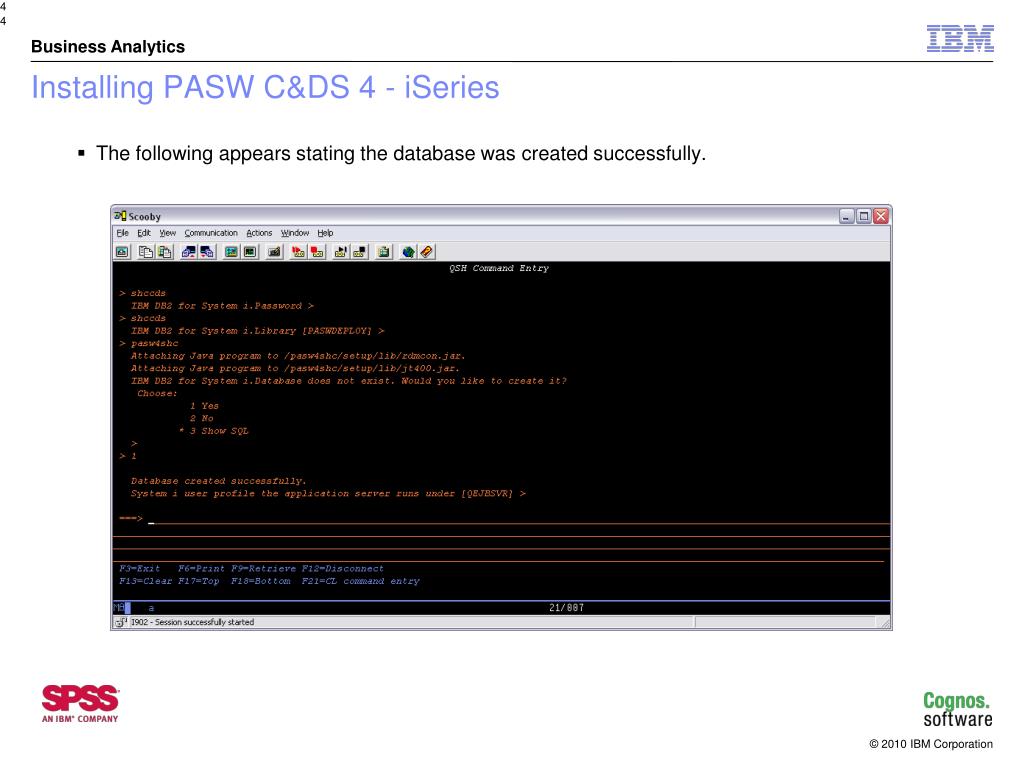1024x768 pixels.
Task: Click the Play macro icon
Action: click(x=340, y=251)
